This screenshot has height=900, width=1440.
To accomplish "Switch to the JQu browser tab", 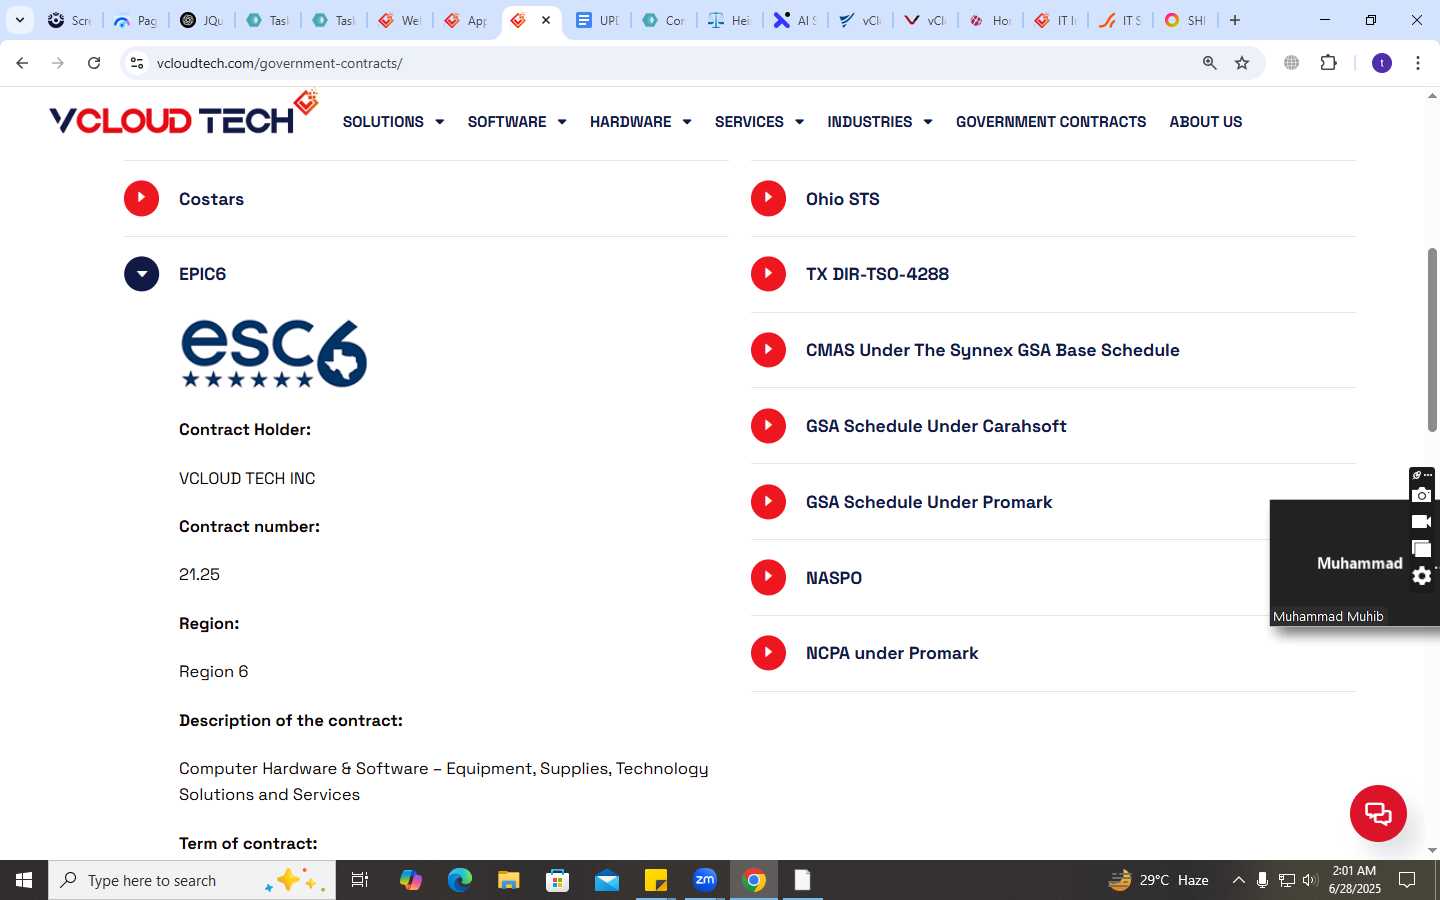I will point(201,20).
